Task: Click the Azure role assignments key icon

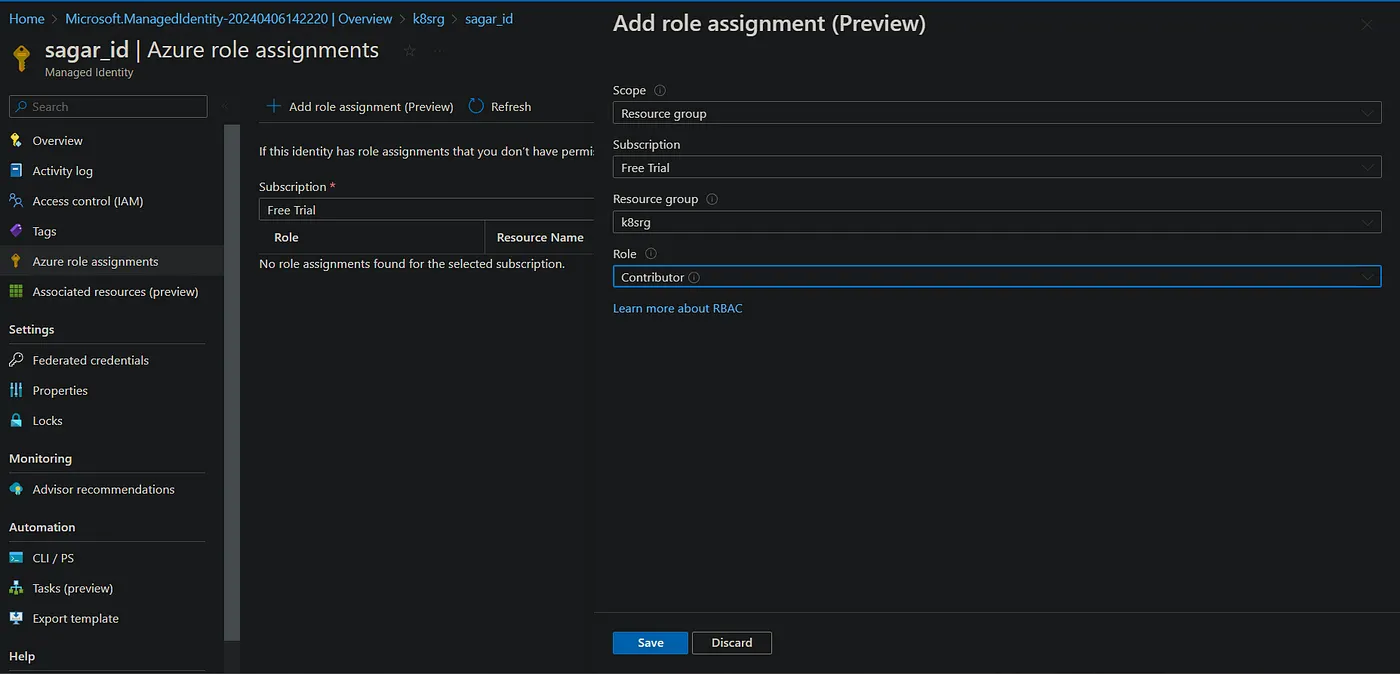Action: point(16,261)
